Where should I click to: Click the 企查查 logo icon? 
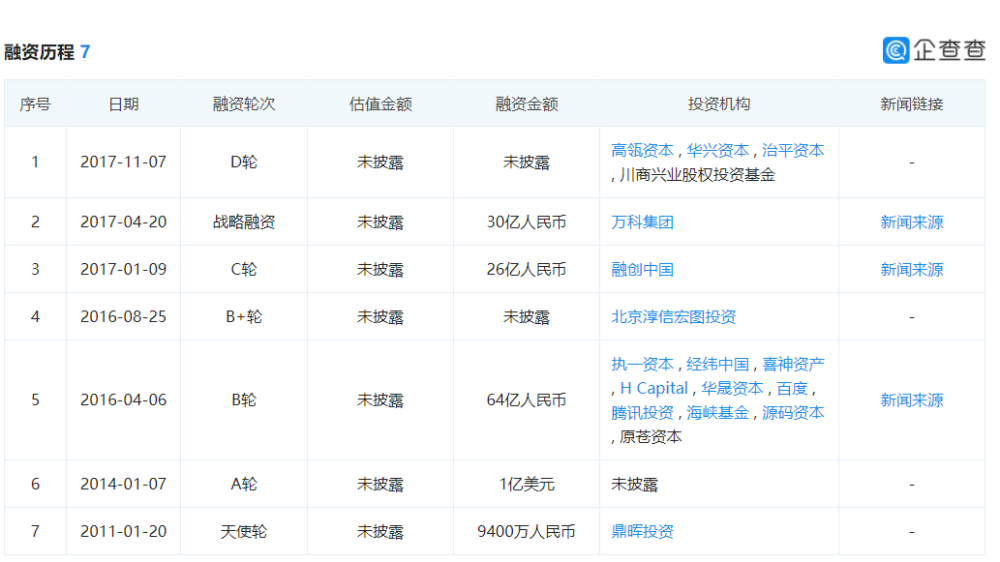895,50
